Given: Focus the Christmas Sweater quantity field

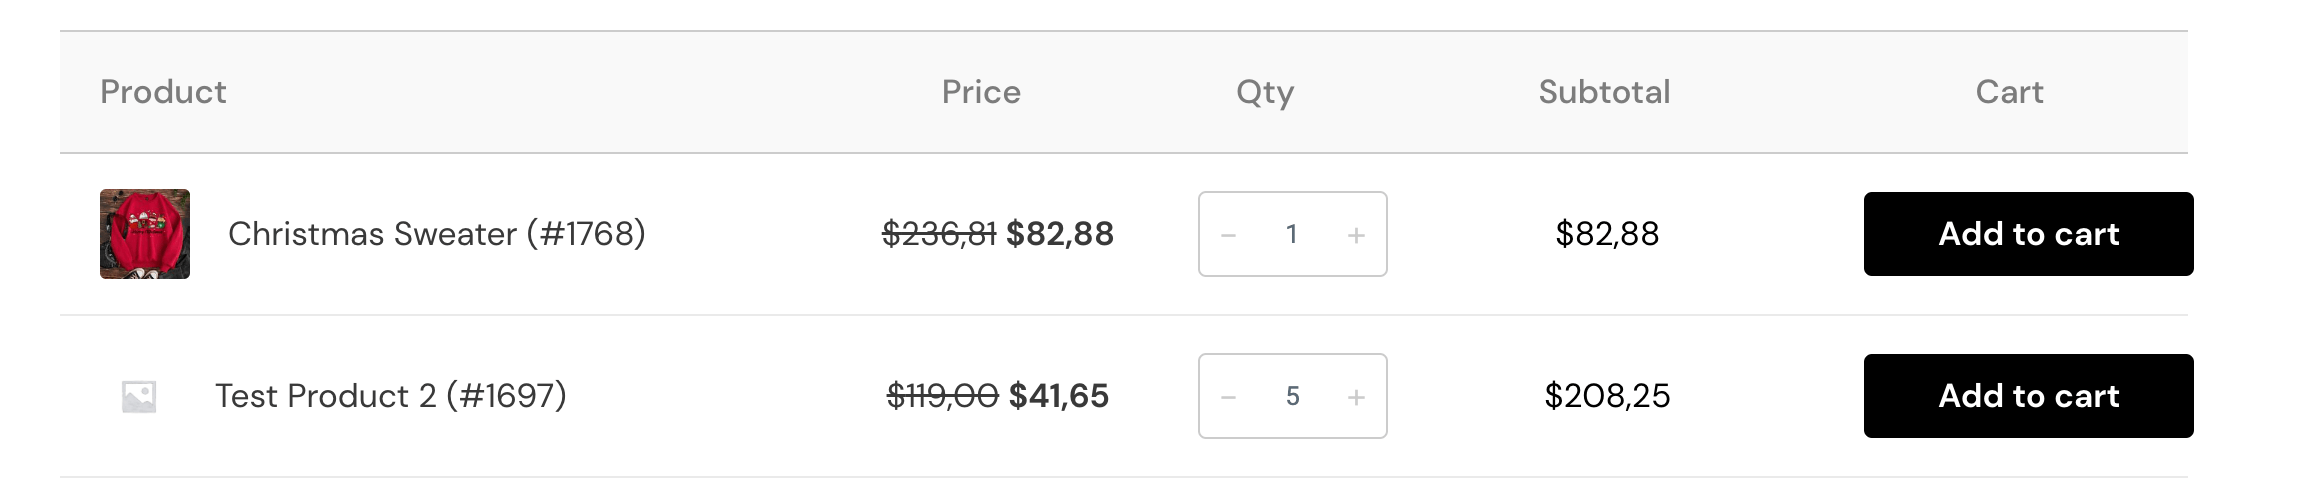Looking at the screenshot, I should [x=1292, y=234].
